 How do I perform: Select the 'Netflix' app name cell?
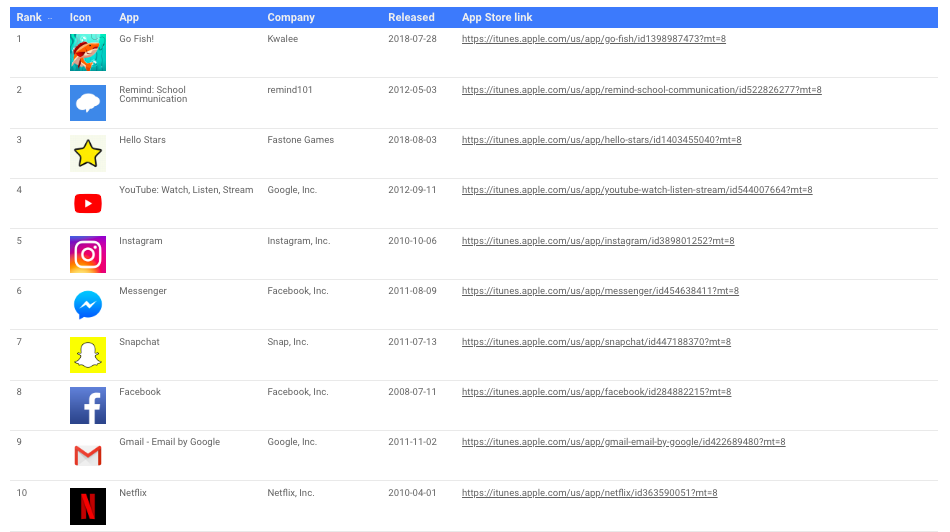pyautogui.click(x=133, y=493)
